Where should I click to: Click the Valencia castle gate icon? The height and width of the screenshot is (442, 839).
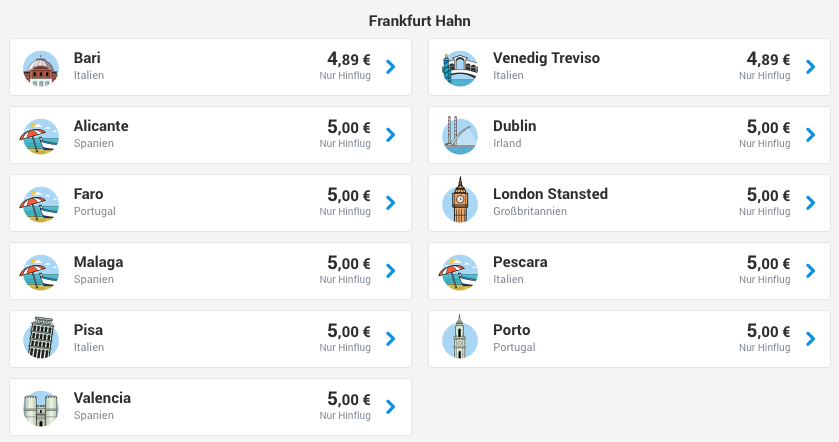pos(41,408)
